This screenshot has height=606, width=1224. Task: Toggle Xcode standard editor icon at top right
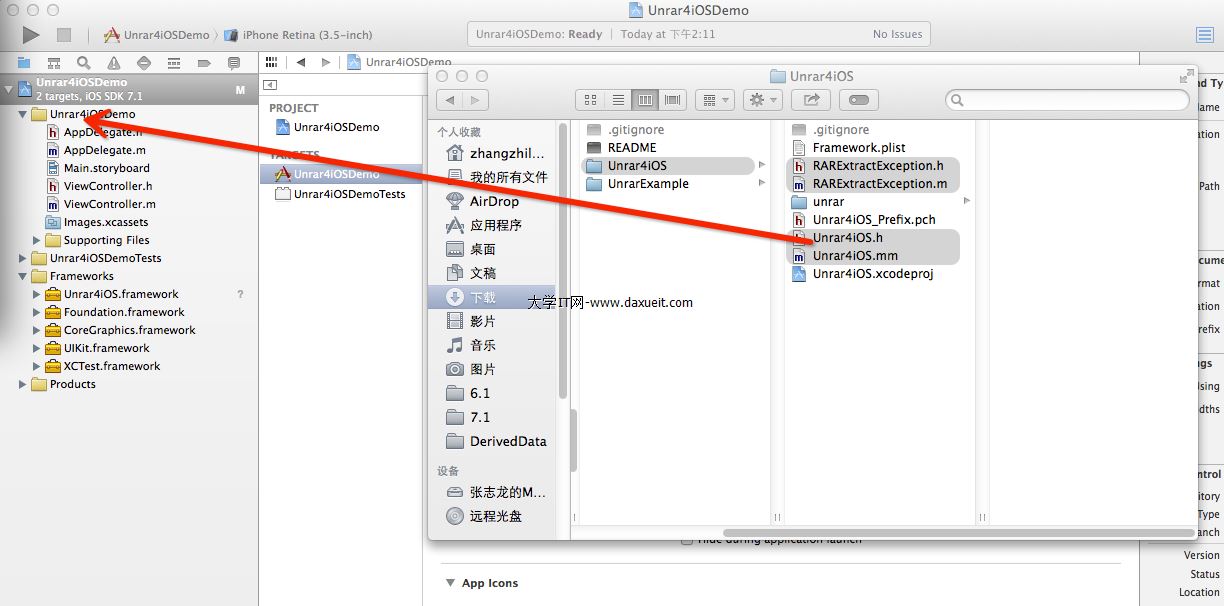[x=1205, y=34]
